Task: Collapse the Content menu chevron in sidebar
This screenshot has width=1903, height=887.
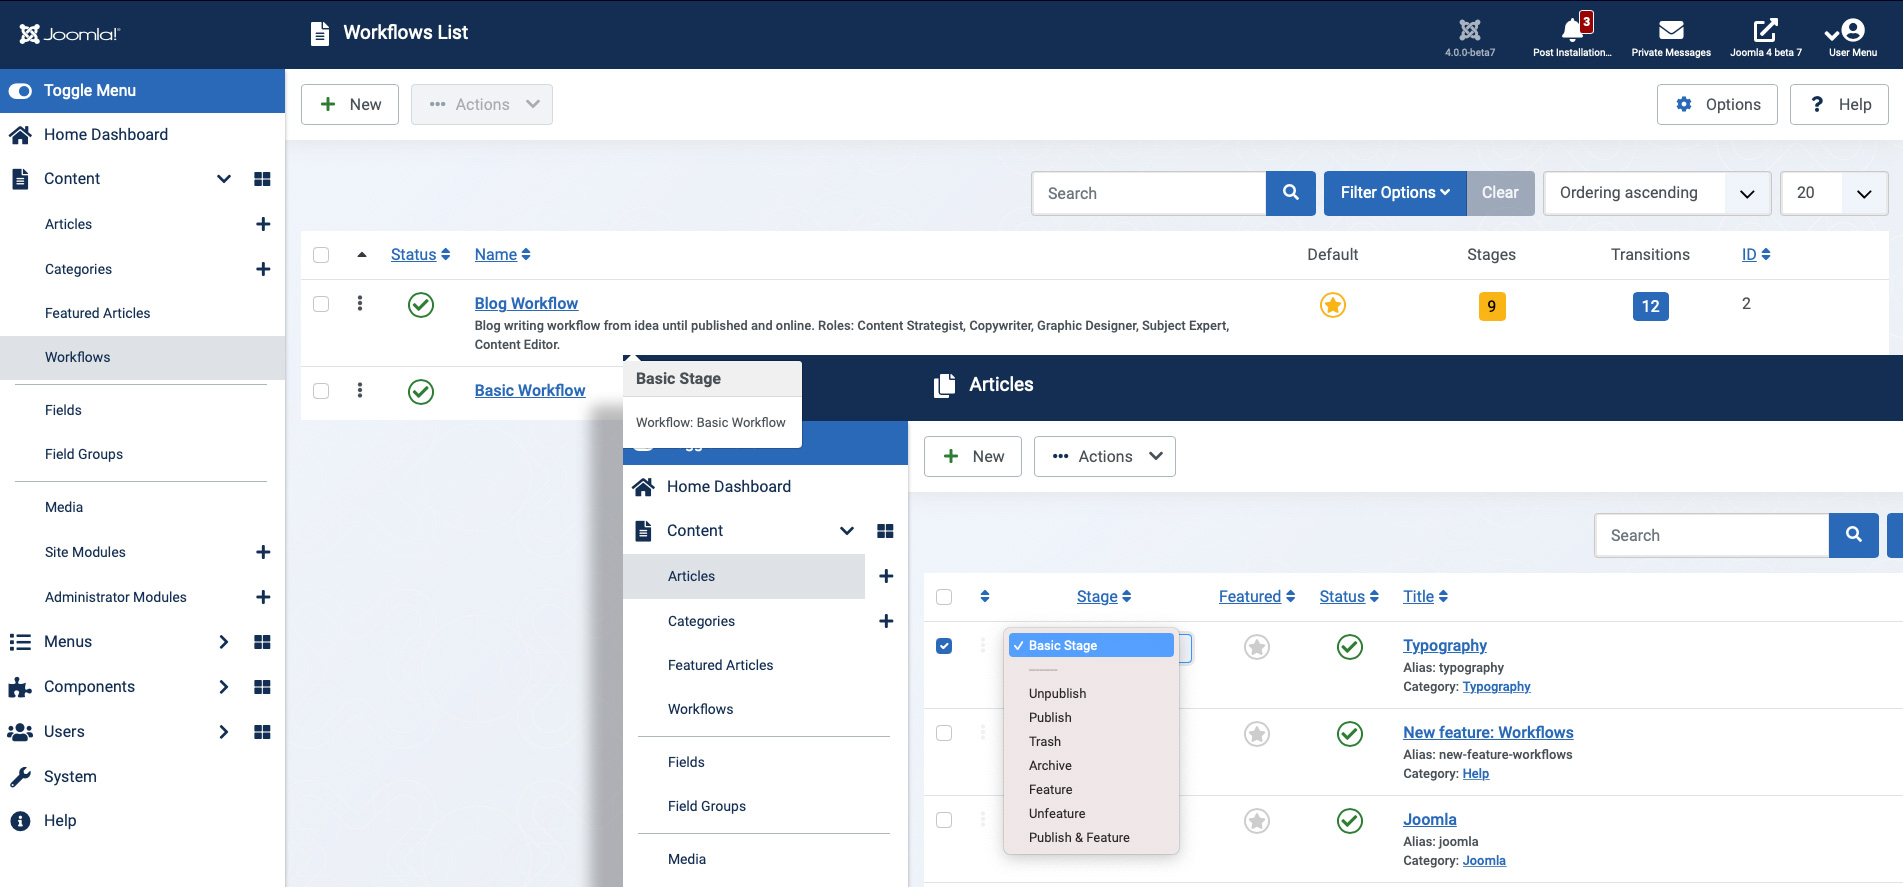Action: point(224,179)
